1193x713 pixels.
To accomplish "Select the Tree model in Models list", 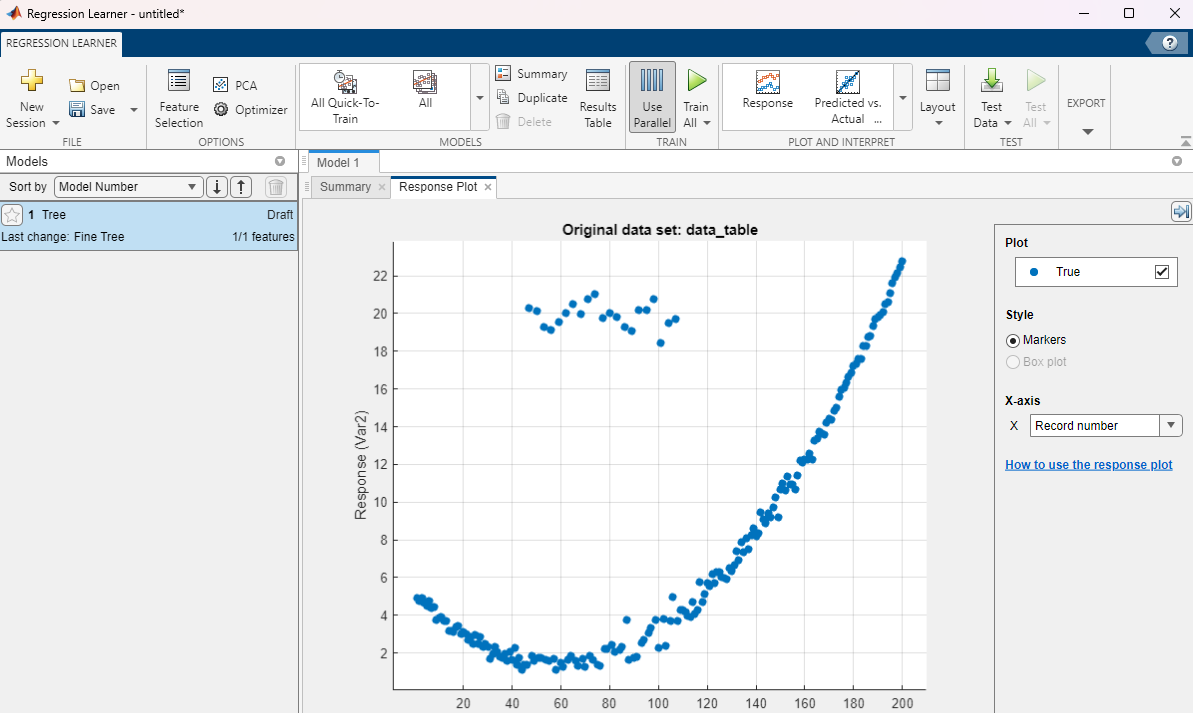I will [150, 226].
